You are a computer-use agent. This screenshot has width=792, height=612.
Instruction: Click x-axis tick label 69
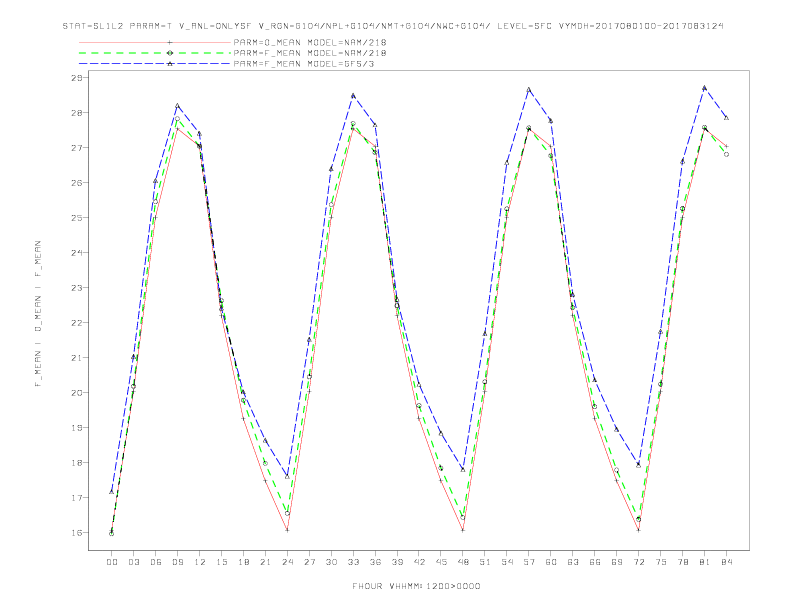[617, 562]
